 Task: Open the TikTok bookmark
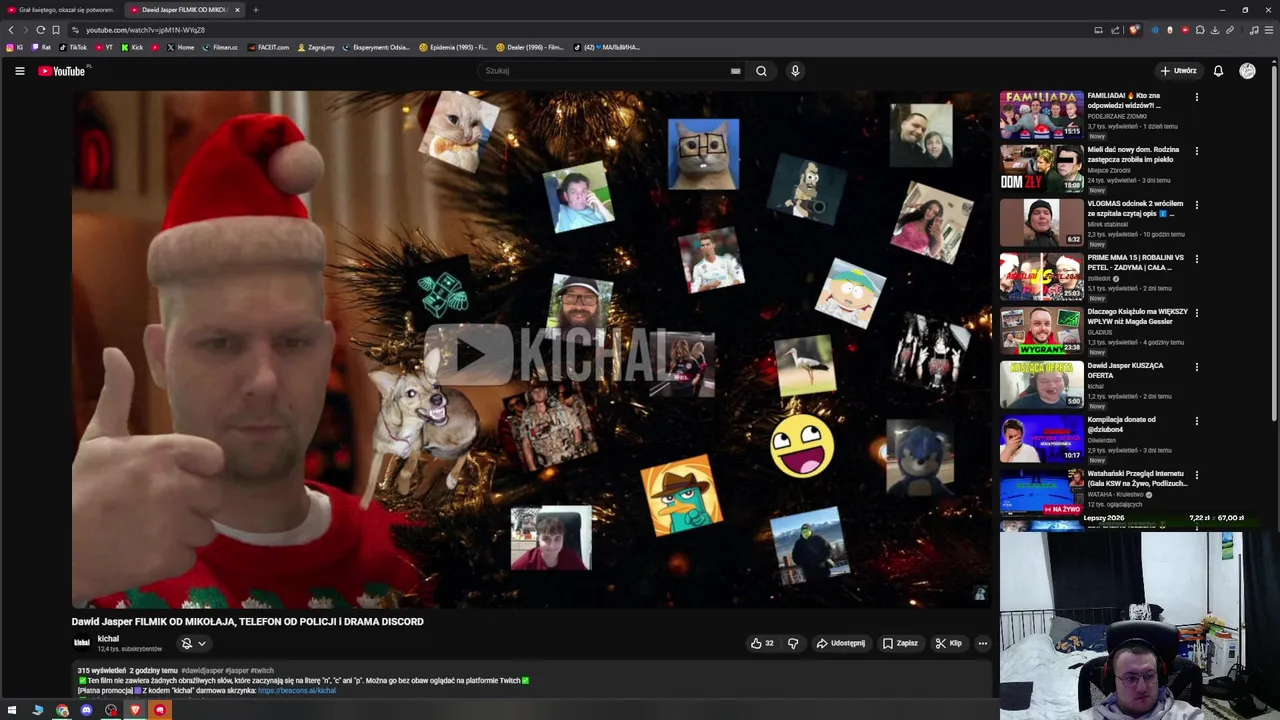click(73, 47)
